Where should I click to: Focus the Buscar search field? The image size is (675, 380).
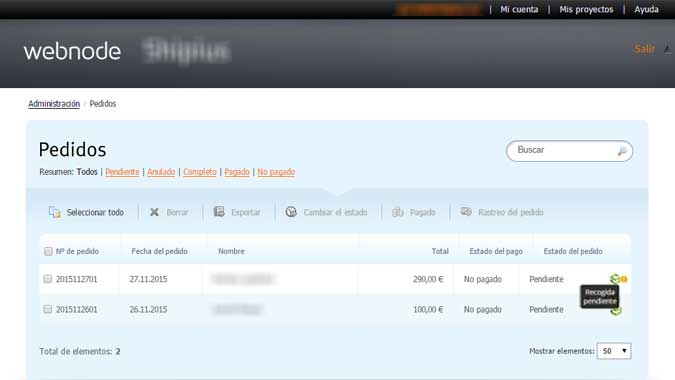569,151
